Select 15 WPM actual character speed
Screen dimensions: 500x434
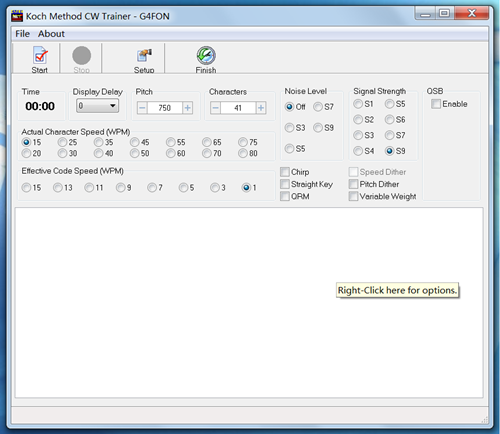pos(26,142)
